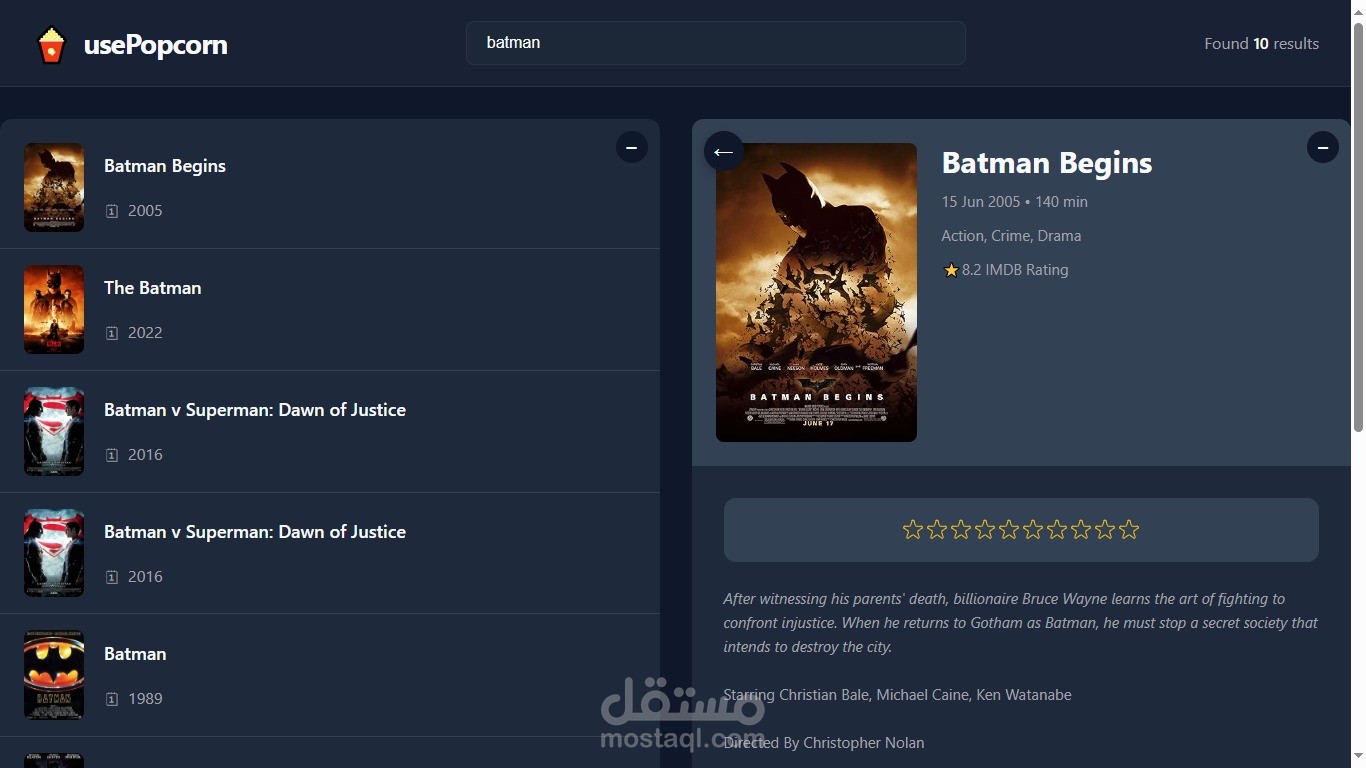Focus the search field containing batman

715,43
